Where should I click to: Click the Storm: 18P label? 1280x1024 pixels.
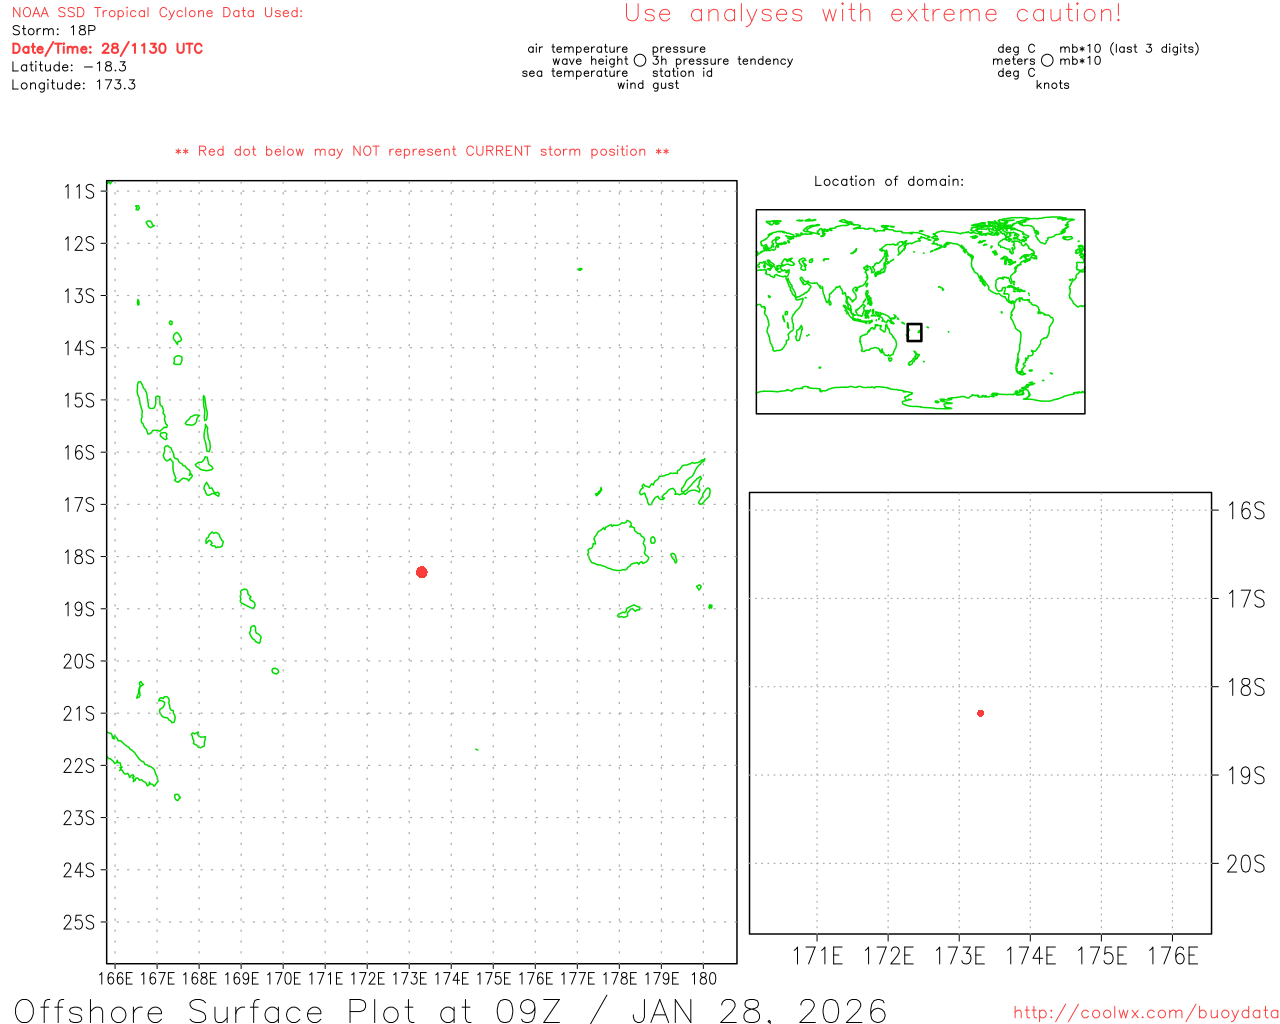pos(54,31)
